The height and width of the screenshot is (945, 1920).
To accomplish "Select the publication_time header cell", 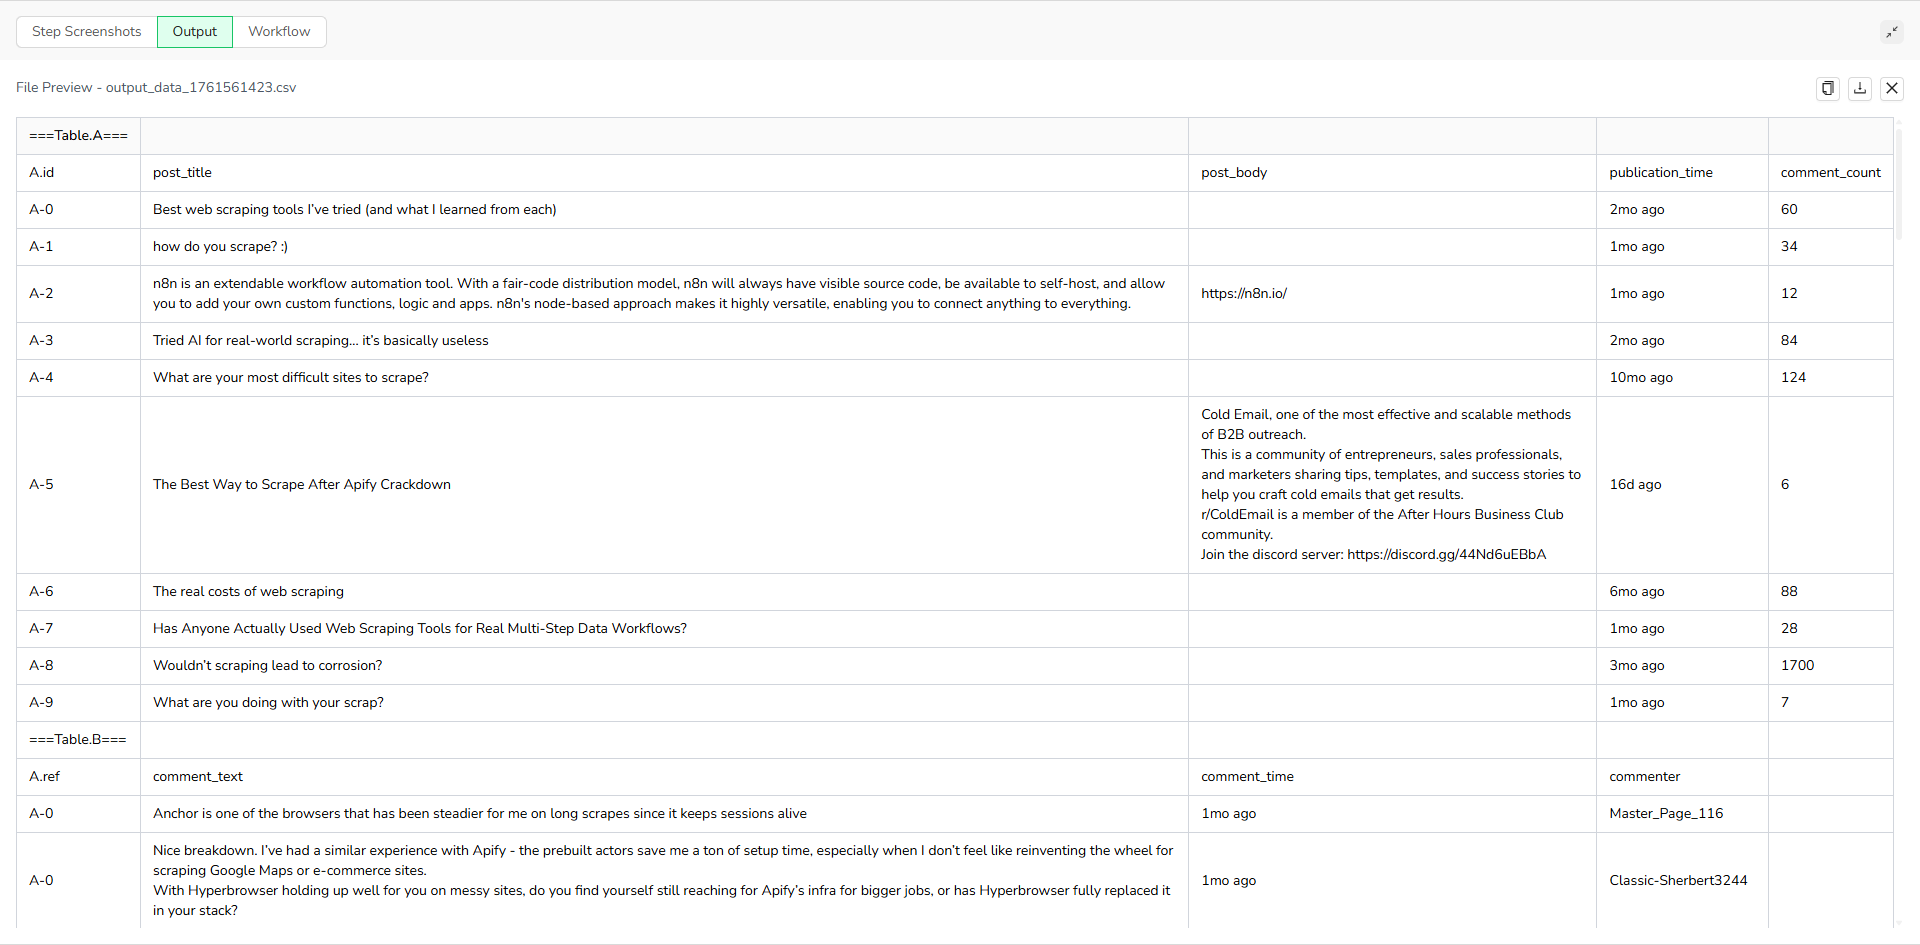I will click(1660, 172).
